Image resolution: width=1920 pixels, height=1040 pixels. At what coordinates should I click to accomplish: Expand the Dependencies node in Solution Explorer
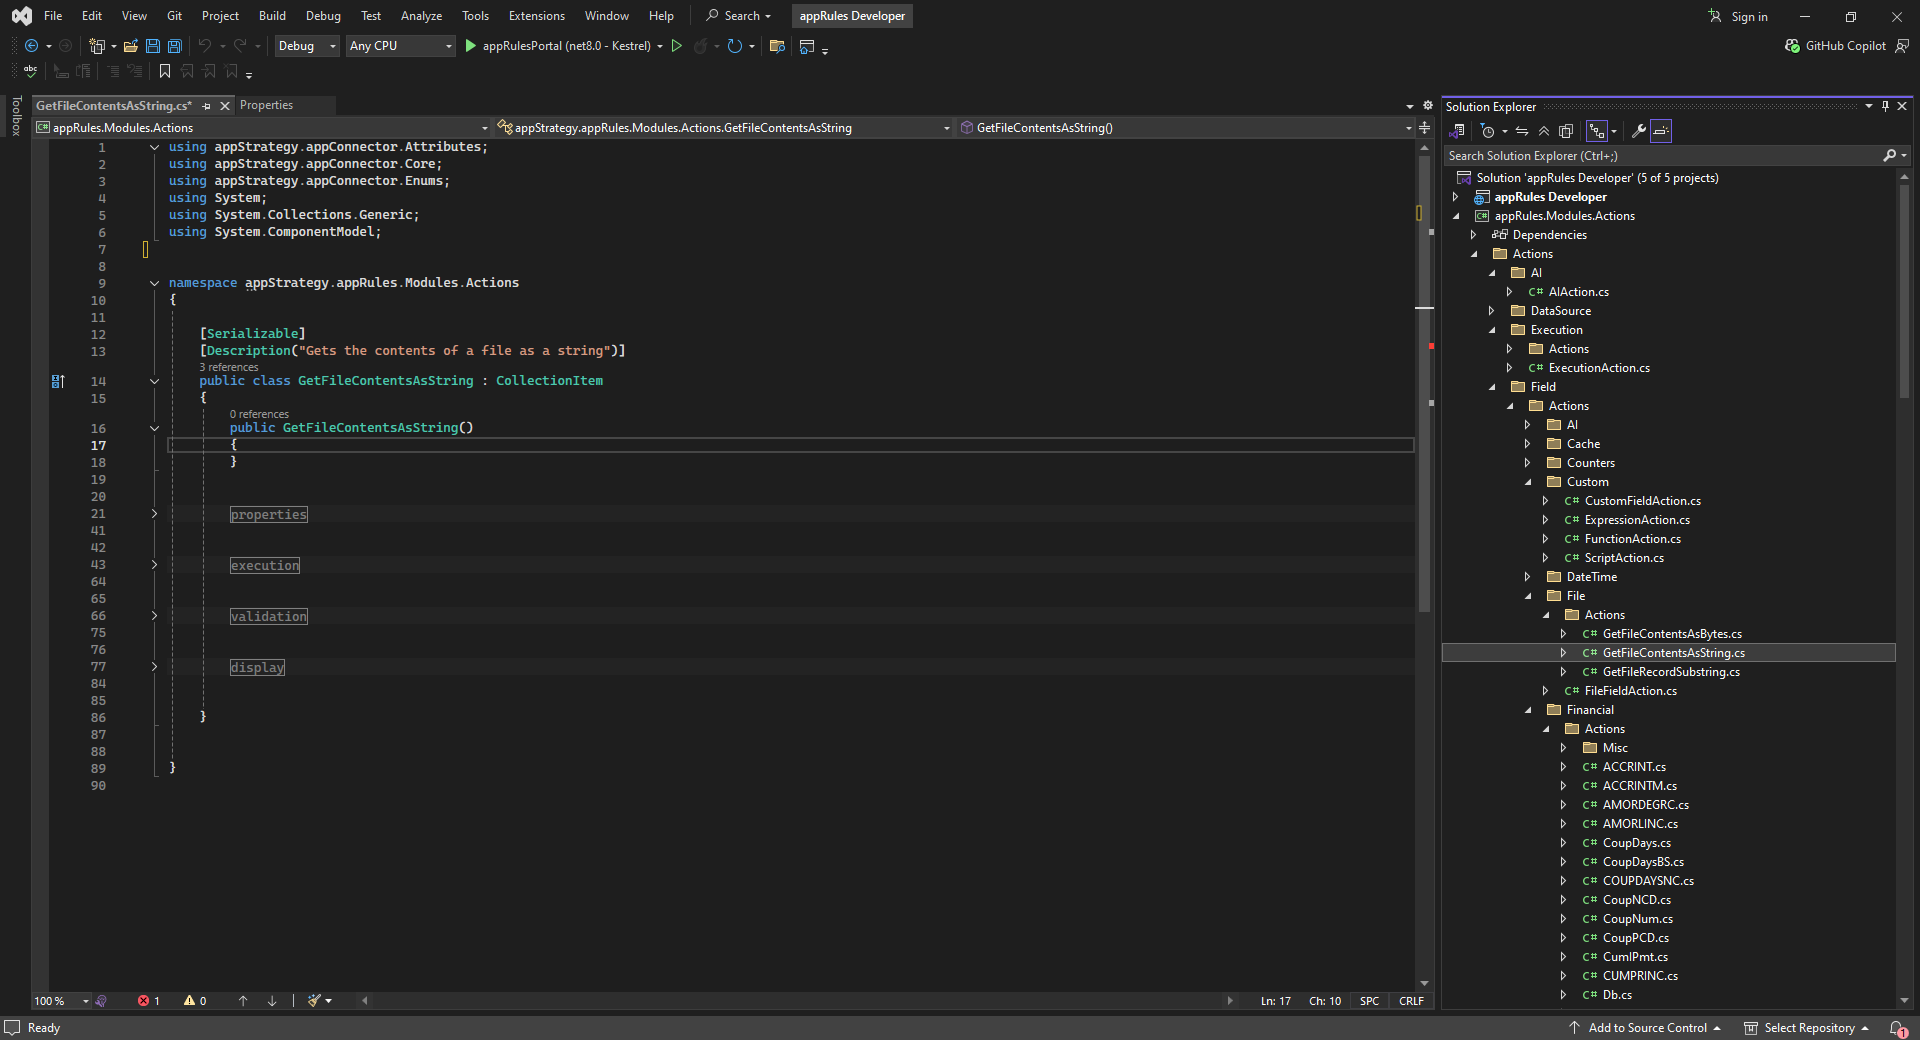[x=1473, y=235]
